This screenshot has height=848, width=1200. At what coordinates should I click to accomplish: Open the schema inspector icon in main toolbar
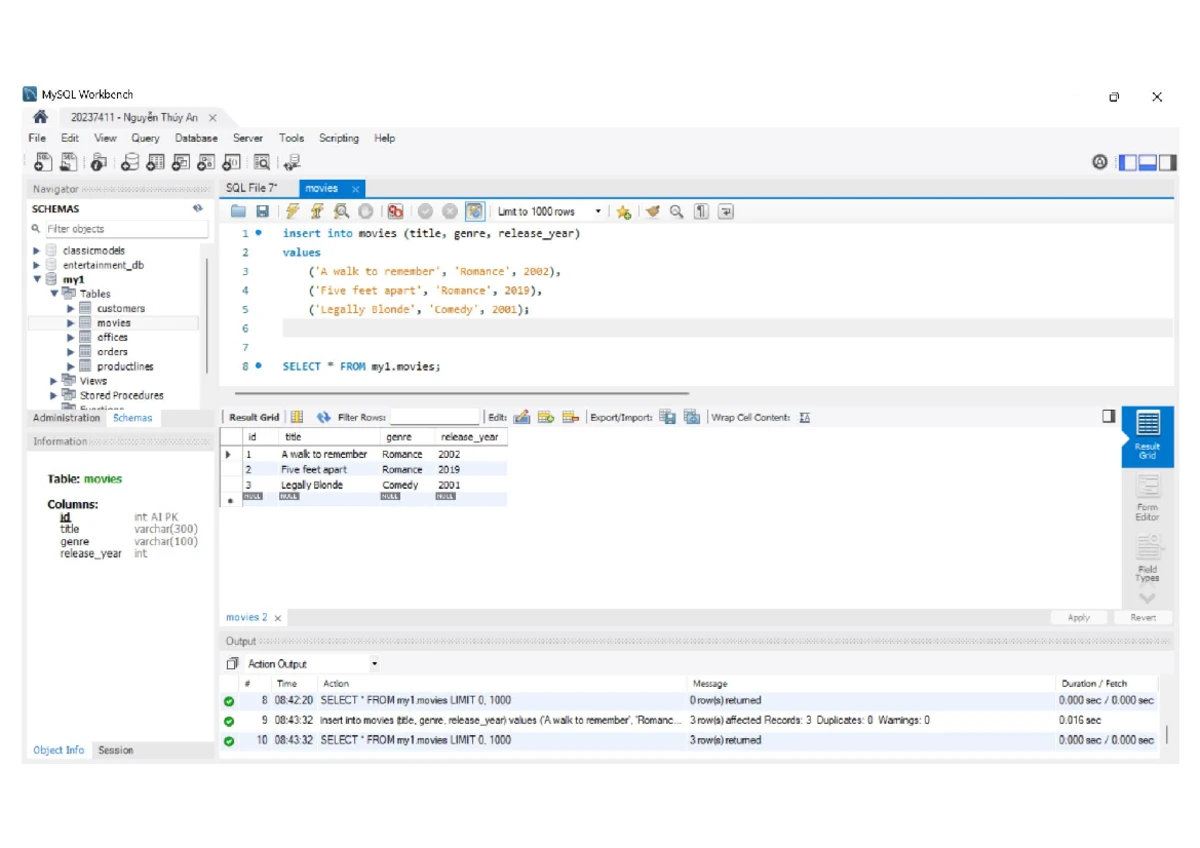click(x=99, y=162)
